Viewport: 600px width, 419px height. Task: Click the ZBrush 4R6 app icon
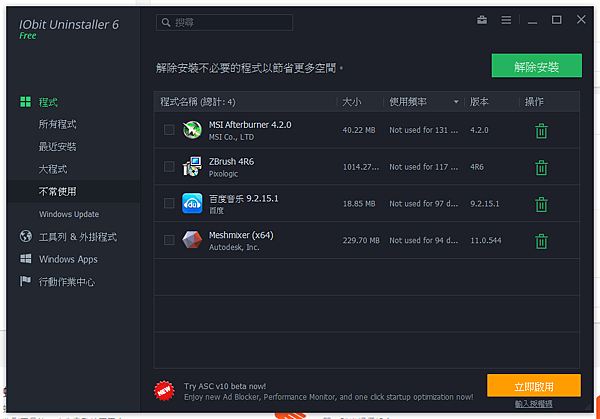[192, 166]
